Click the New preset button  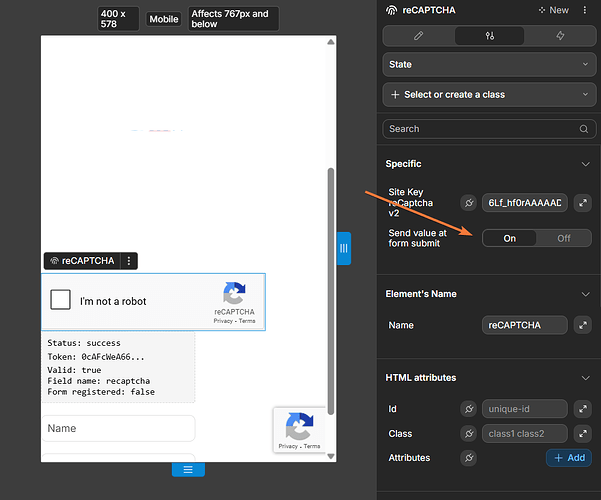coord(553,10)
